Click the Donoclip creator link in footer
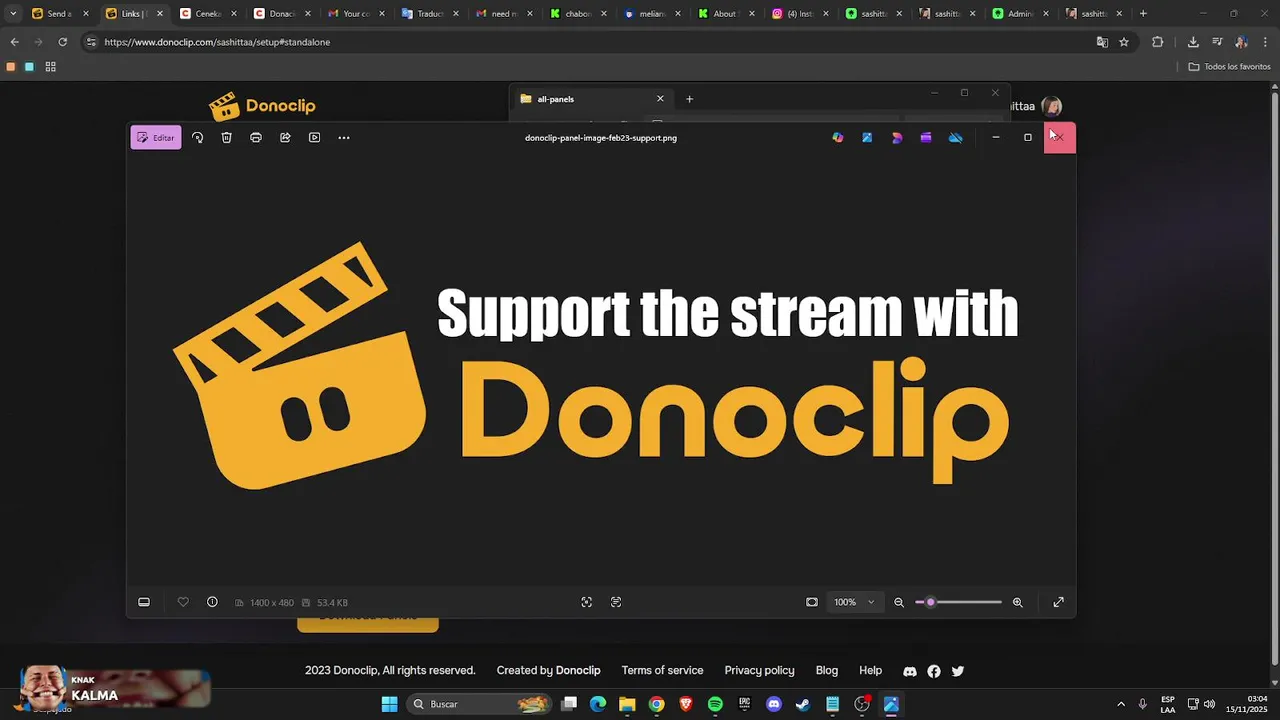Screen dimensions: 1280x720 (578, 671)
